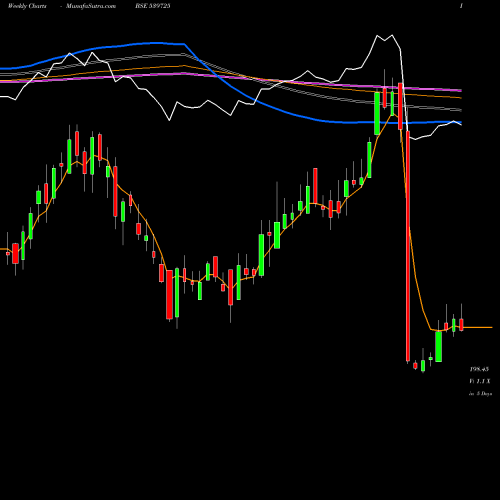Click the large green candle after the crash low
500x500 pixels.
click(x=439, y=346)
